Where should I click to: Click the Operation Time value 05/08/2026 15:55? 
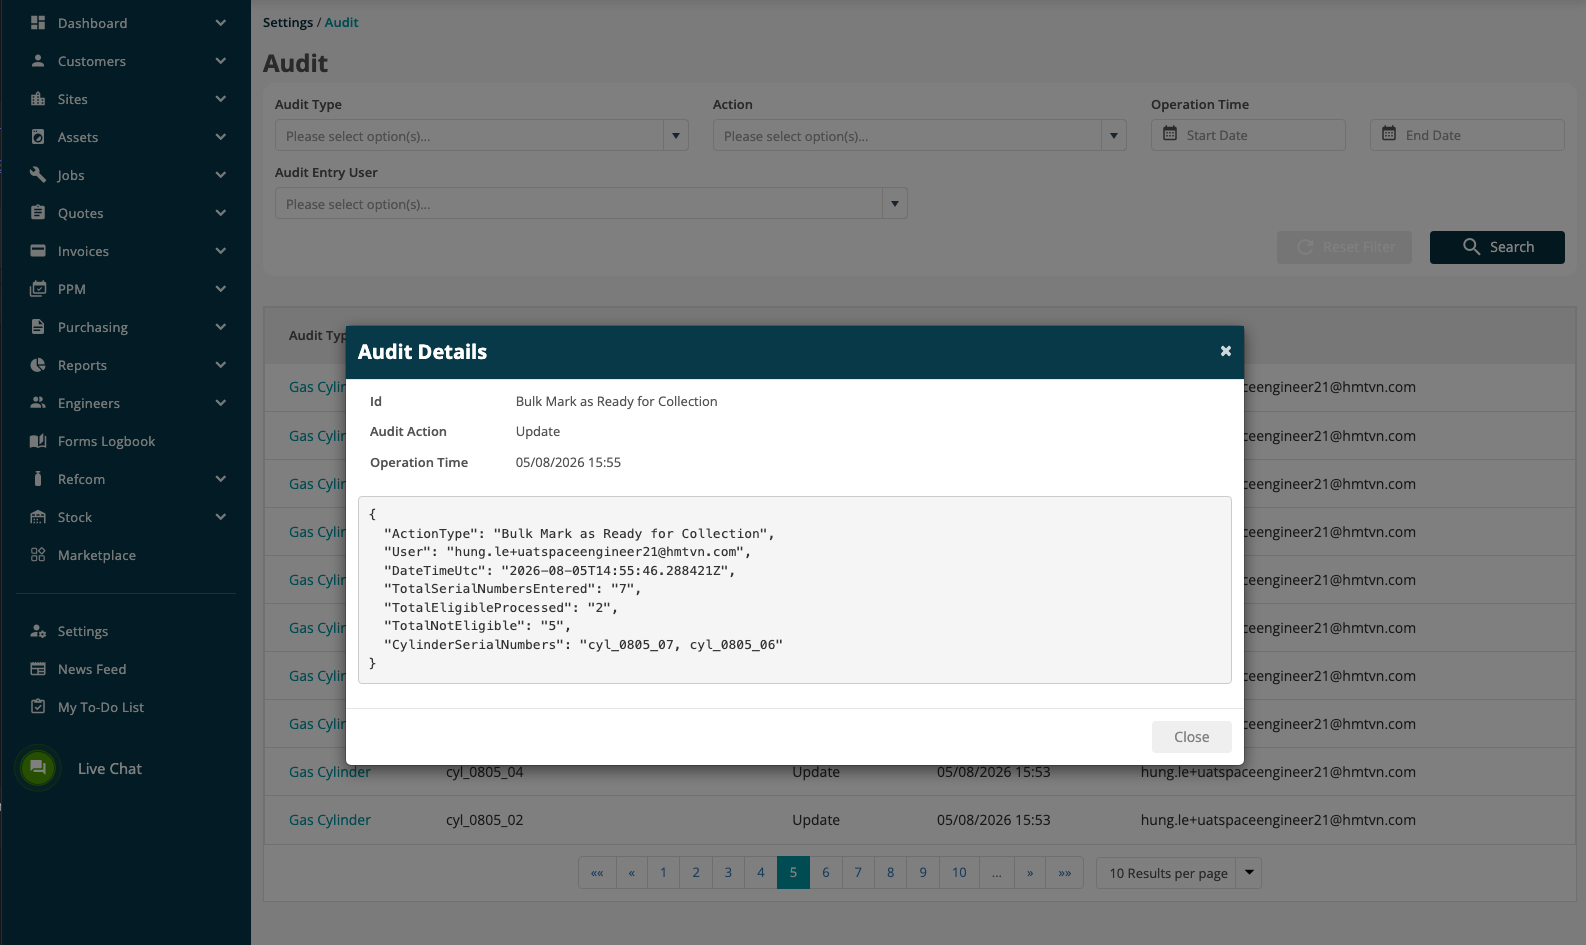click(x=568, y=462)
